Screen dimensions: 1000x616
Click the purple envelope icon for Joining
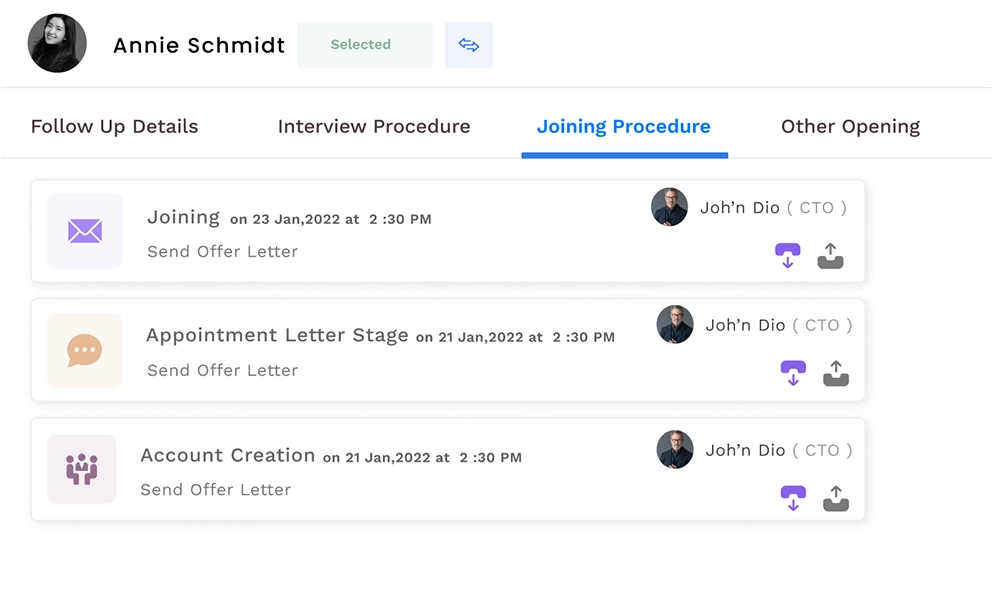tap(85, 231)
